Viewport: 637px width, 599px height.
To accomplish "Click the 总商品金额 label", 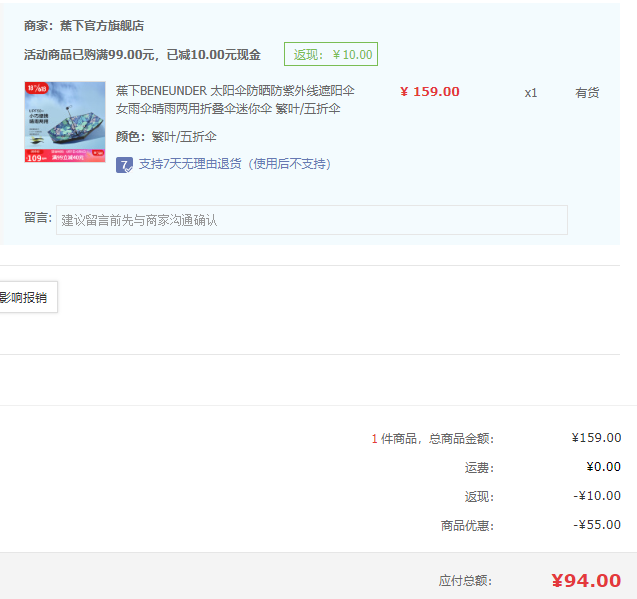I will [461, 438].
